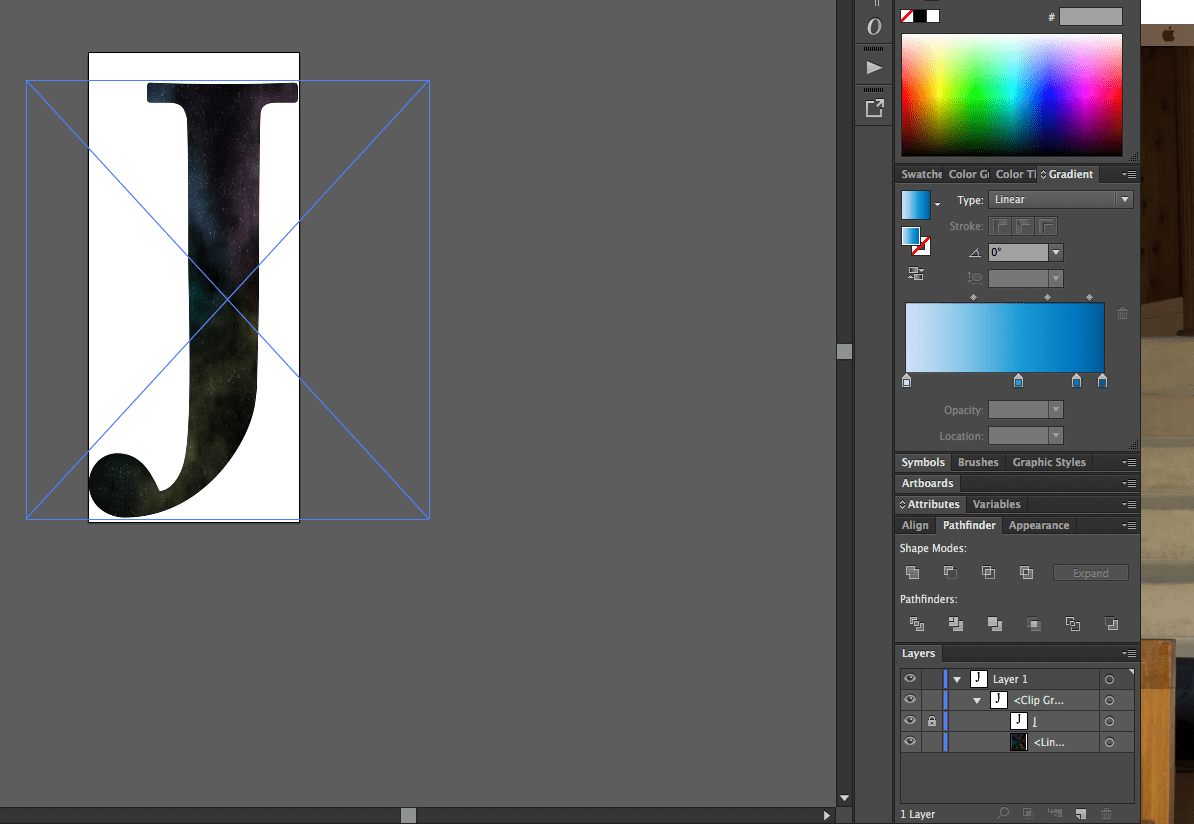Viewport: 1194px width, 824px height.
Task: Click the Divide pathfinder icon
Action: [x=916, y=624]
